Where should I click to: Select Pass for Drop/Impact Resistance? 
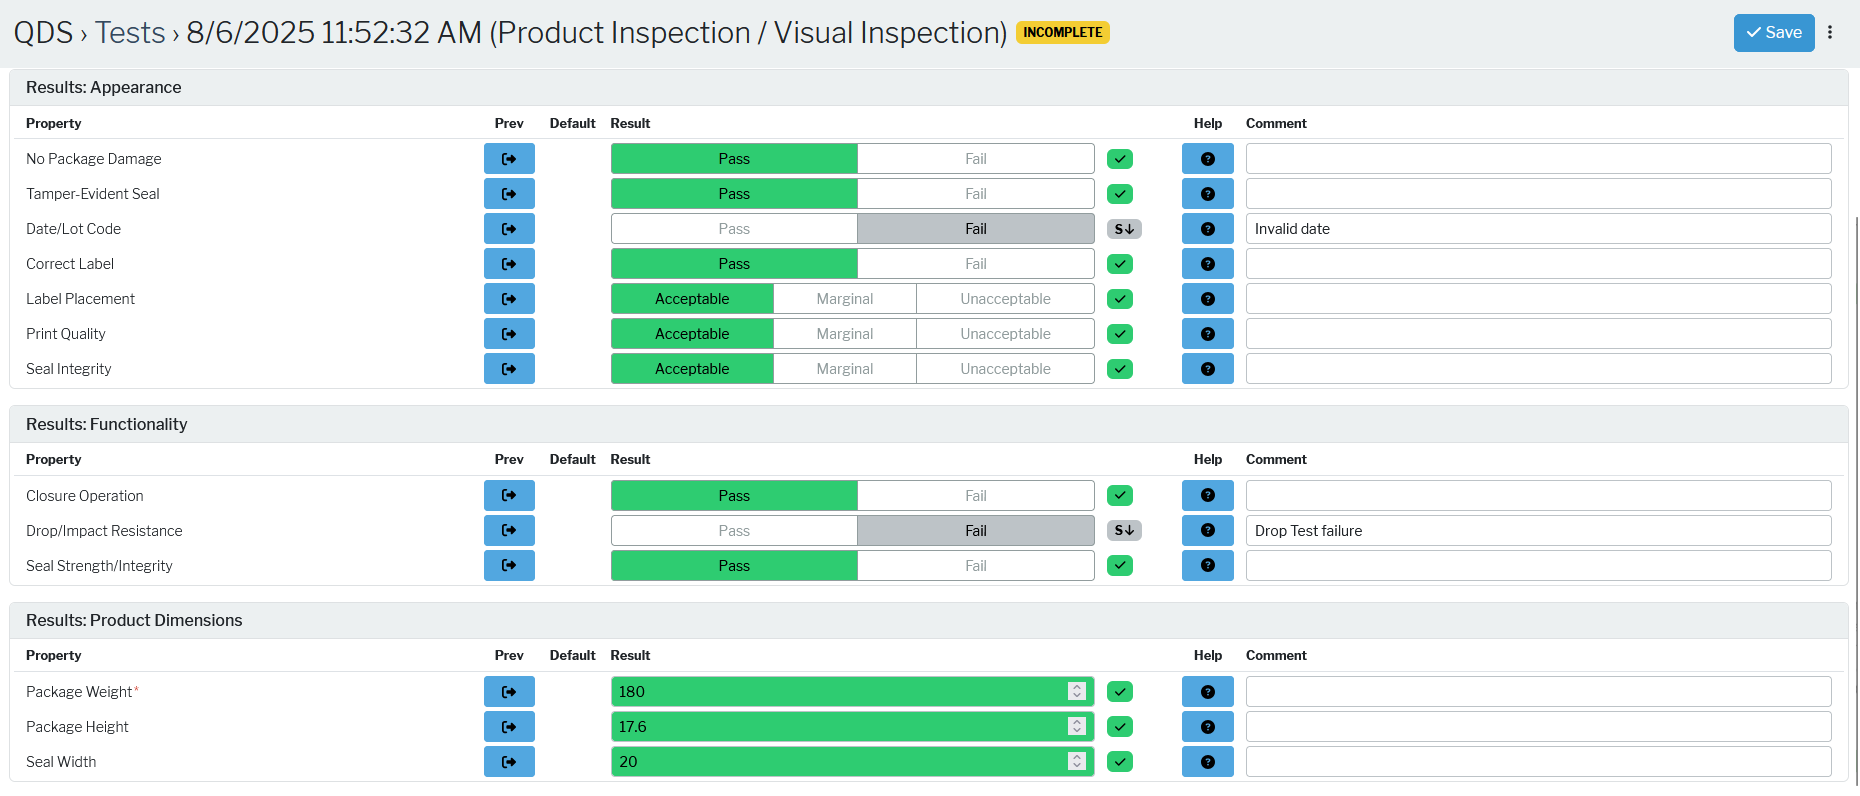click(x=734, y=531)
